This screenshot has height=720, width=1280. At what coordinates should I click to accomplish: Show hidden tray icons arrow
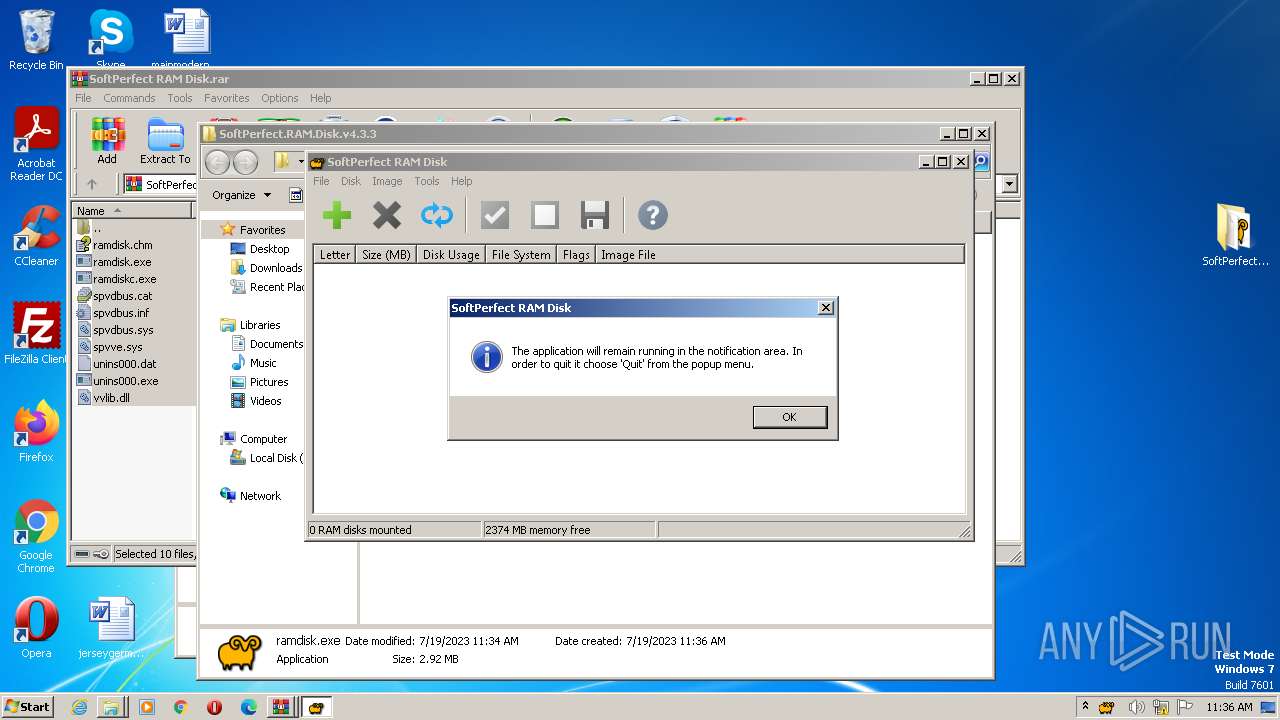click(x=1085, y=707)
